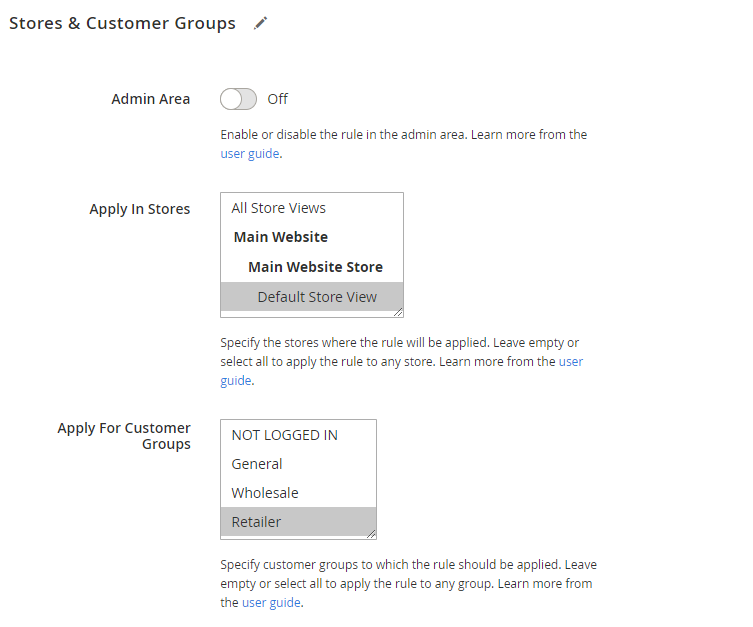Select "All Store Views" in the stores list

pos(278,208)
